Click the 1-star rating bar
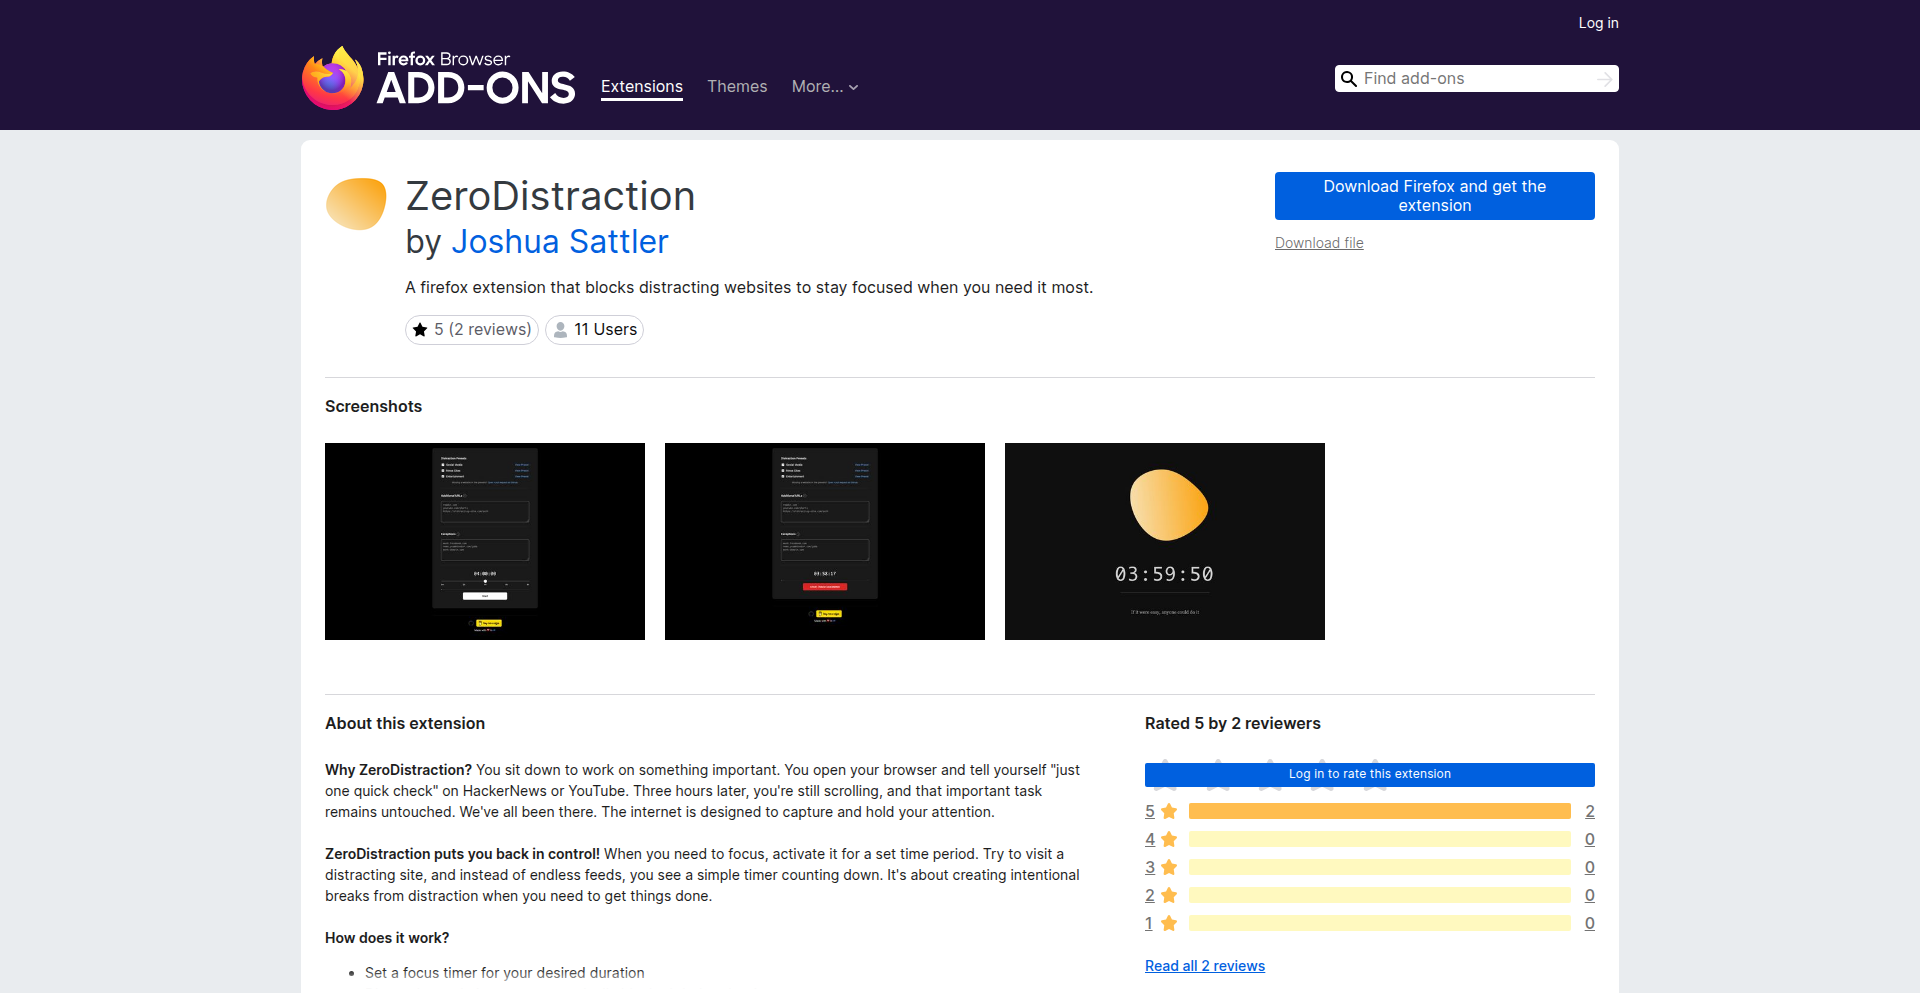 1380,923
